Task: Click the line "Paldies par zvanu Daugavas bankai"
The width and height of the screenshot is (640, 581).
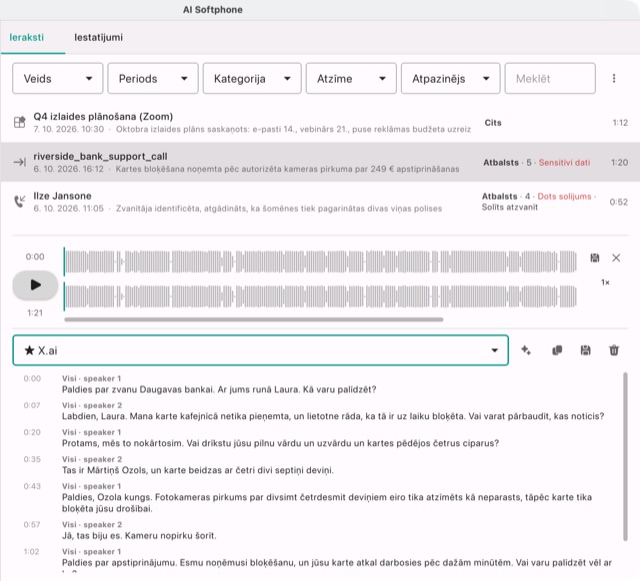Action: point(219,390)
